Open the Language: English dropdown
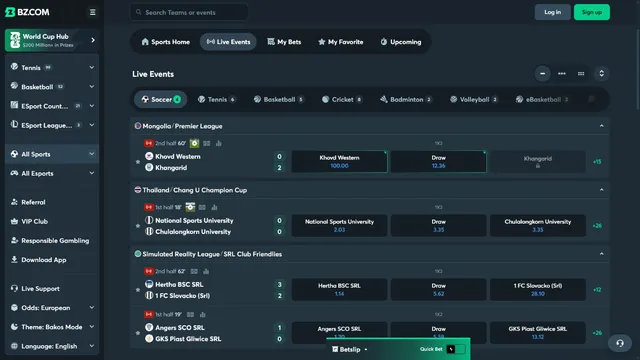 click(52, 346)
